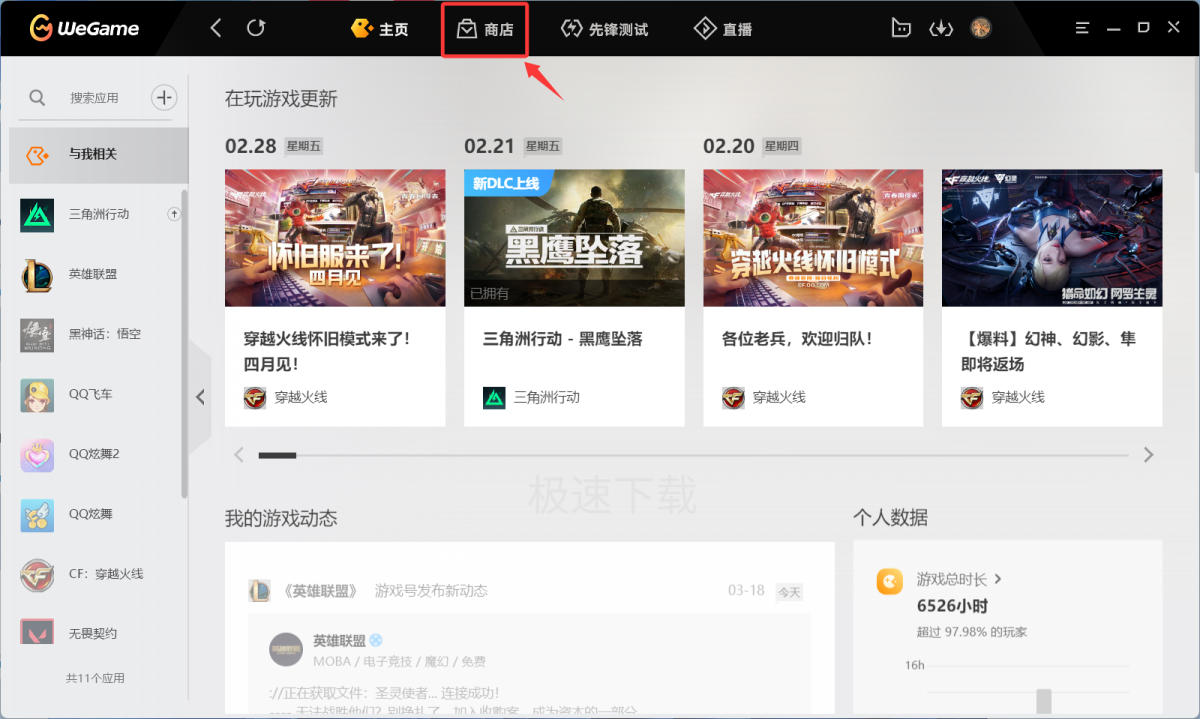Viewport: 1200px width, 719px height.
Task: Click the League of Legends icon in feed header
Action: 259,590
